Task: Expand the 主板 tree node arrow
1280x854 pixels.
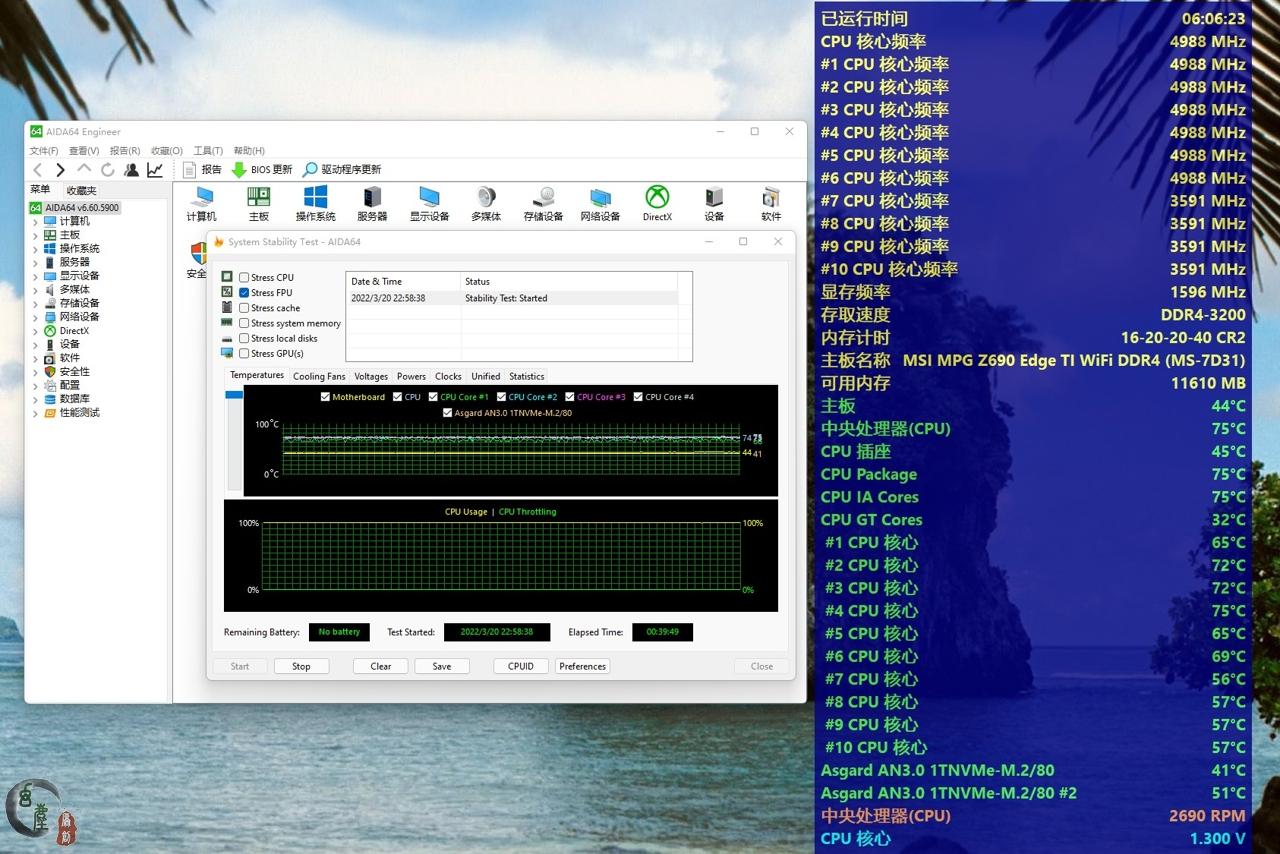Action: click(36, 235)
